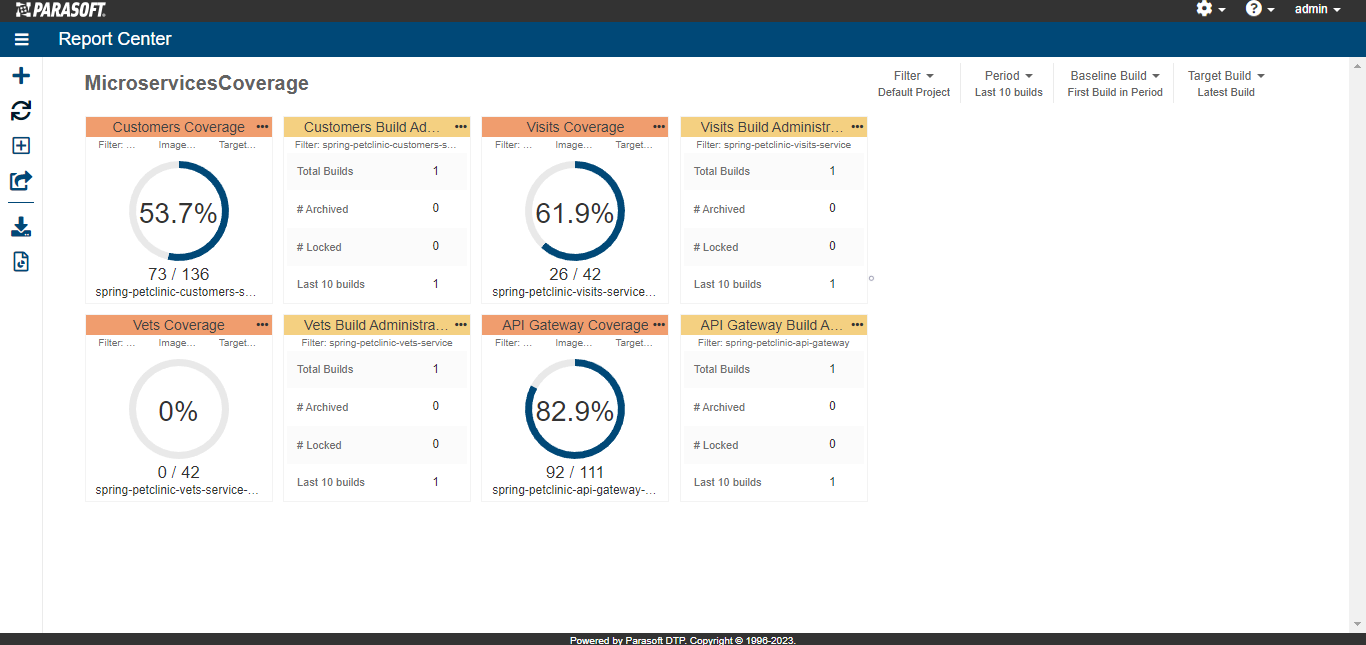1366x645 pixels.
Task: Click the spring-petclinic-visits-service… label under the donut
Action: tap(575, 293)
